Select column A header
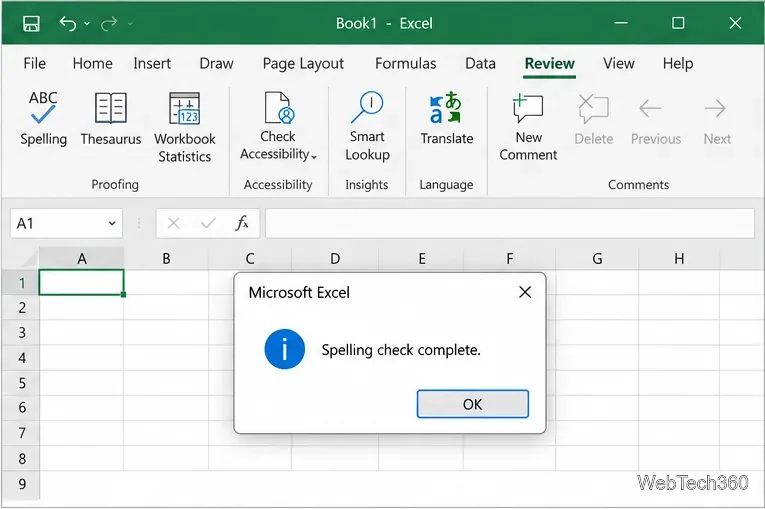This screenshot has height=509, width=765. [x=81, y=258]
